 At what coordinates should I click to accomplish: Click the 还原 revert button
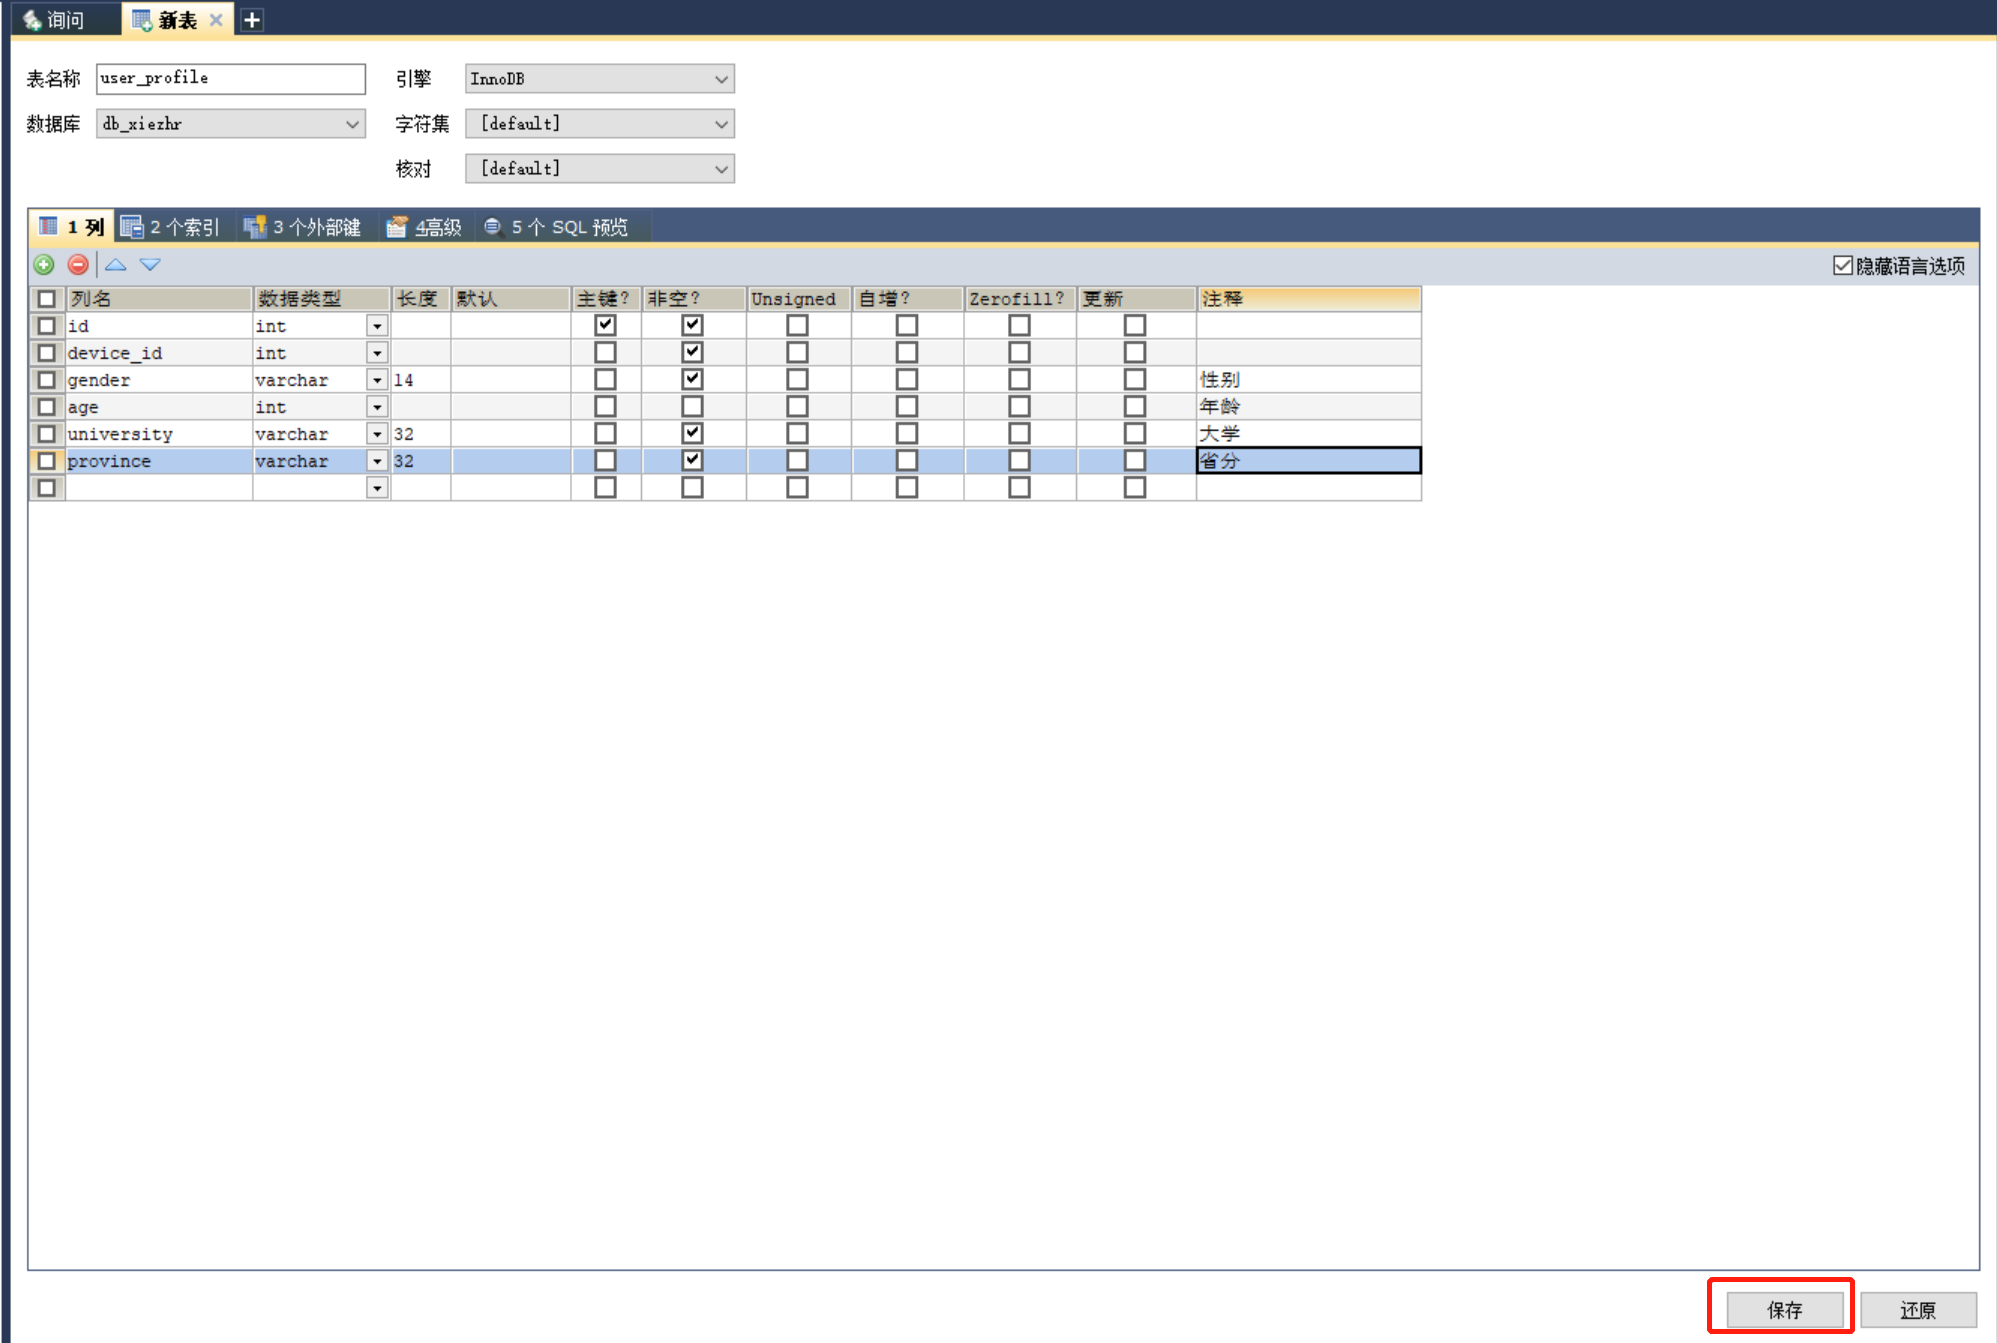point(1917,1309)
